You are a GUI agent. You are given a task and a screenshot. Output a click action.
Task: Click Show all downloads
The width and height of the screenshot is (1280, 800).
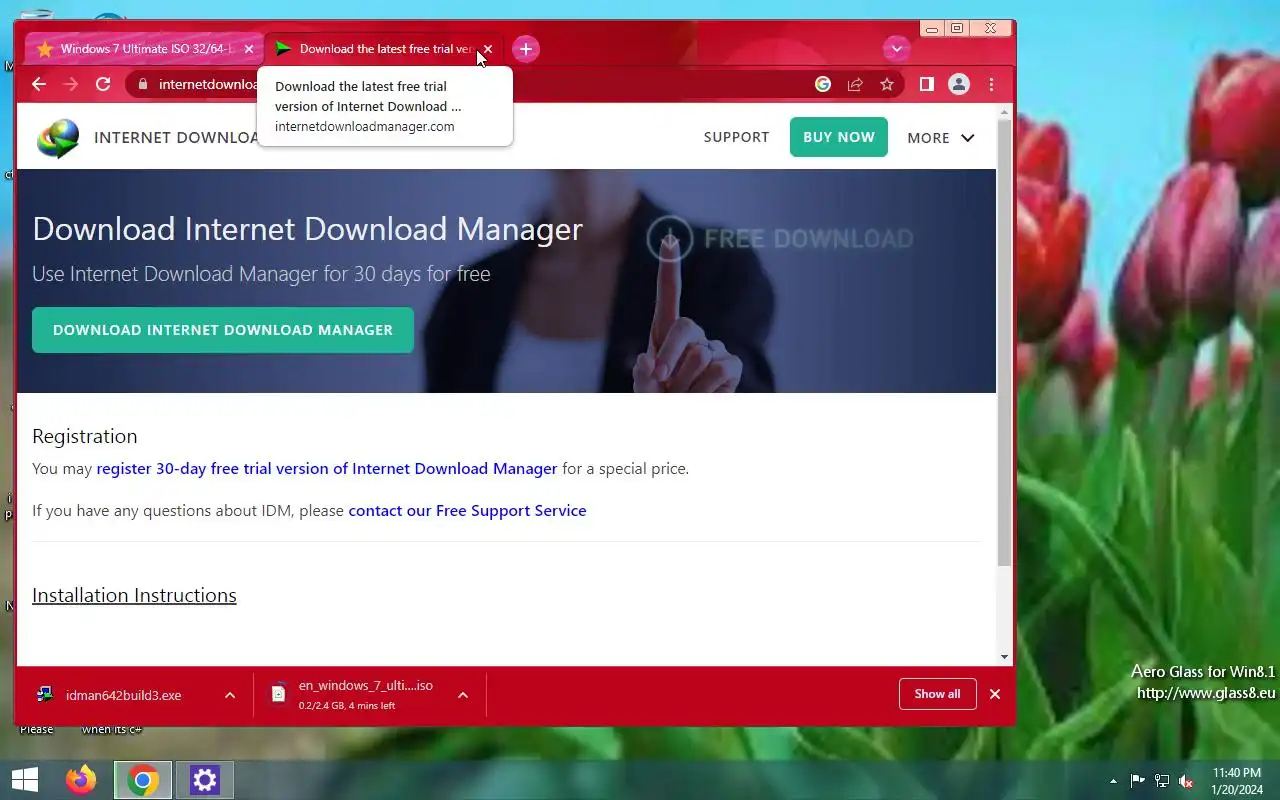pos(937,694)
